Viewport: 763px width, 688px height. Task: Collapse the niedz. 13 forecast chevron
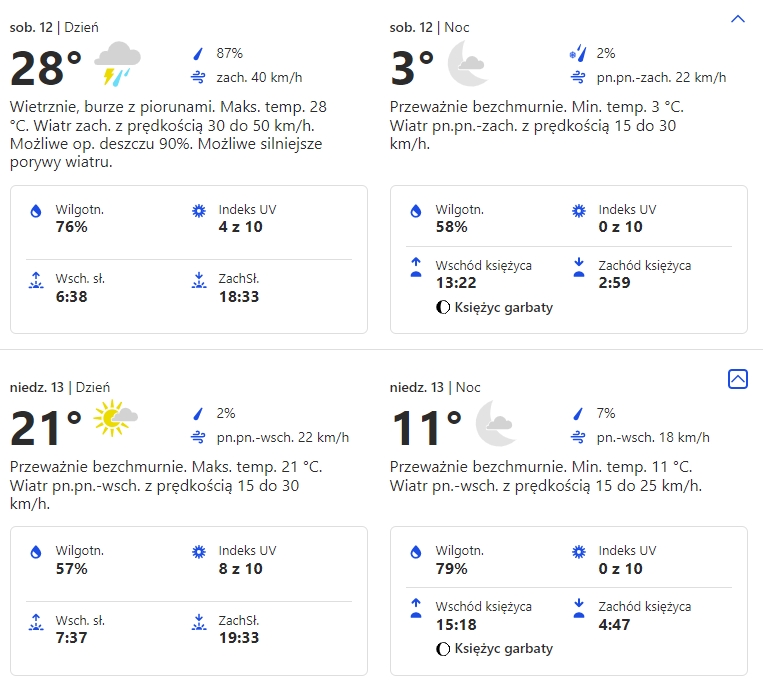[x=738, y=378]
